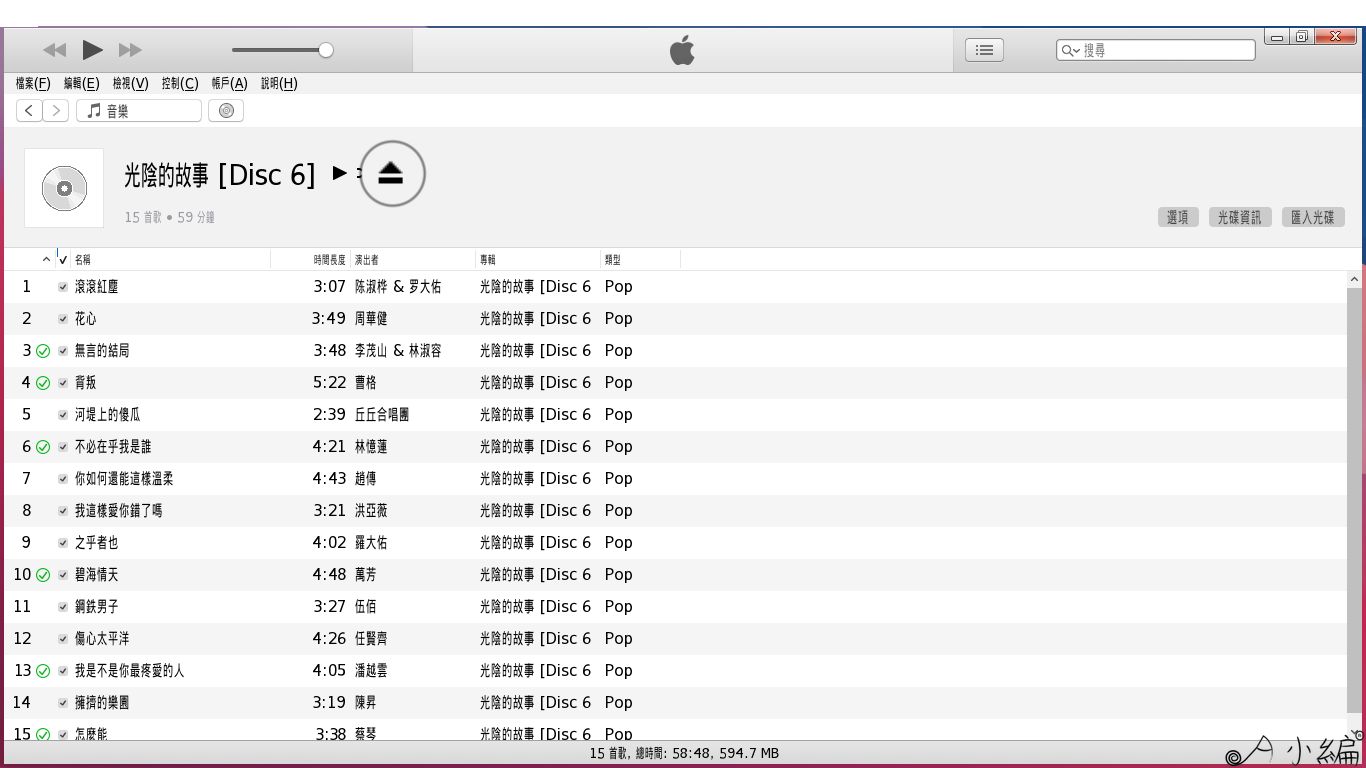Open the 編輯(E) menu
This screenshot has width=1366, height=768.
pos(82,84)
